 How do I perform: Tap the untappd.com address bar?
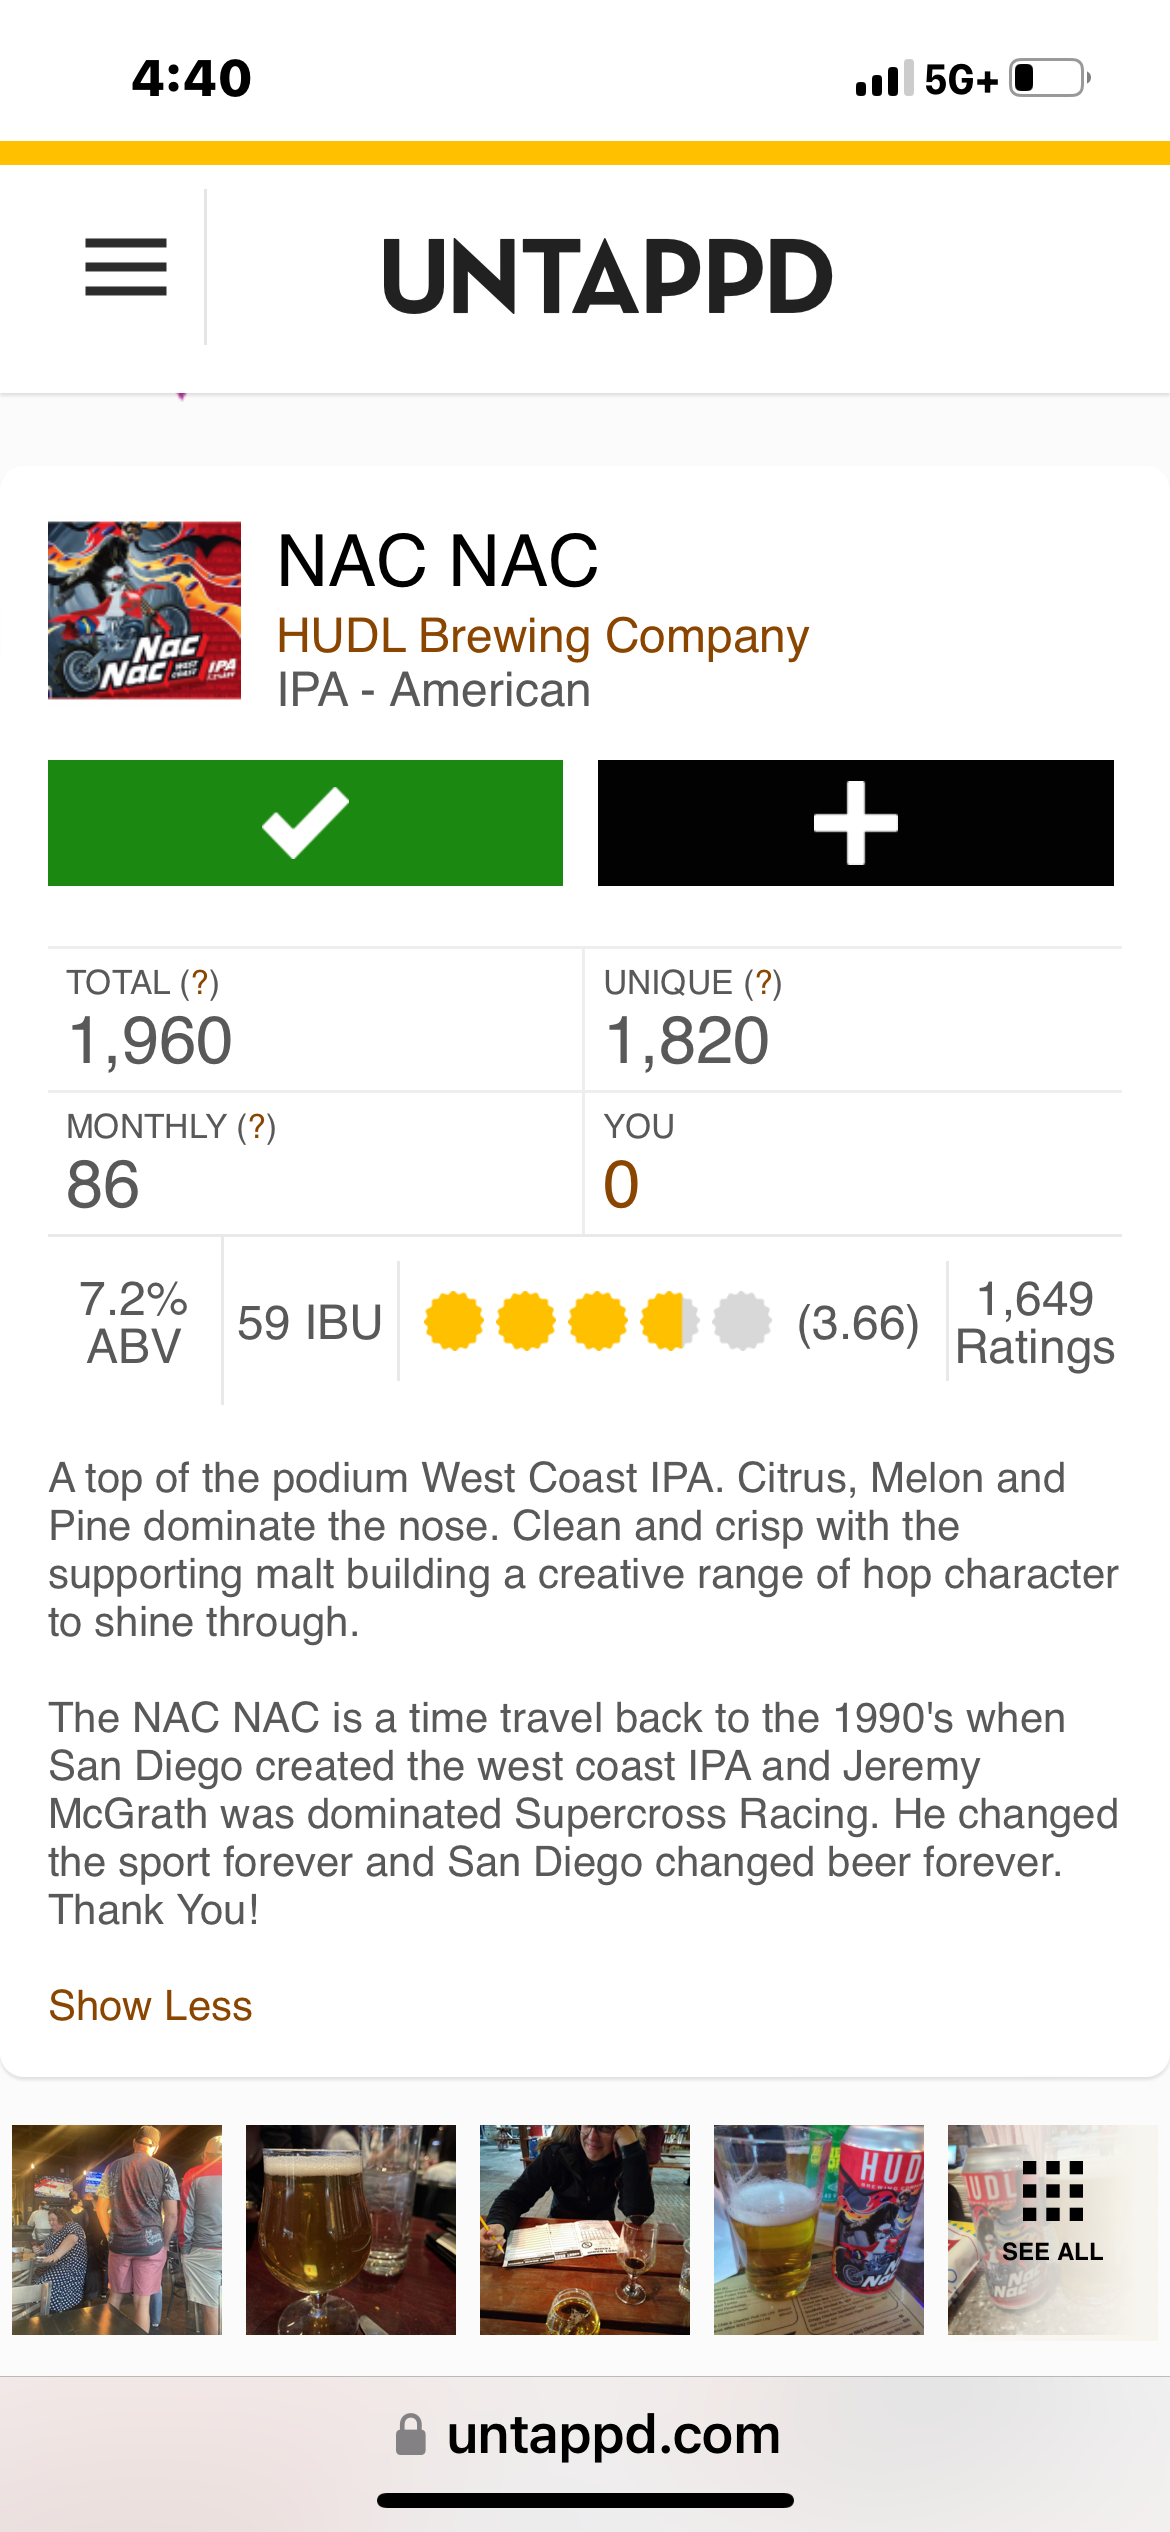612,2436
